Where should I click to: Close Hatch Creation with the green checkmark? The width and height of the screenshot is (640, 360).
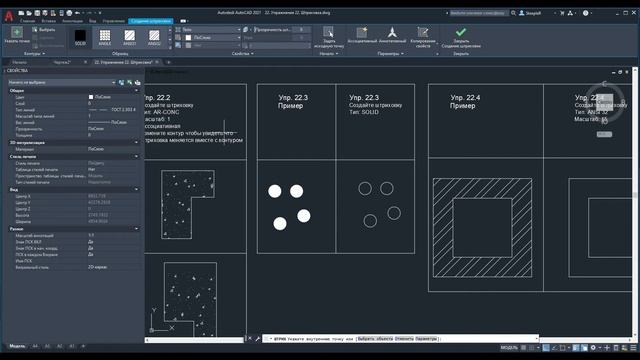coord(461,37)
